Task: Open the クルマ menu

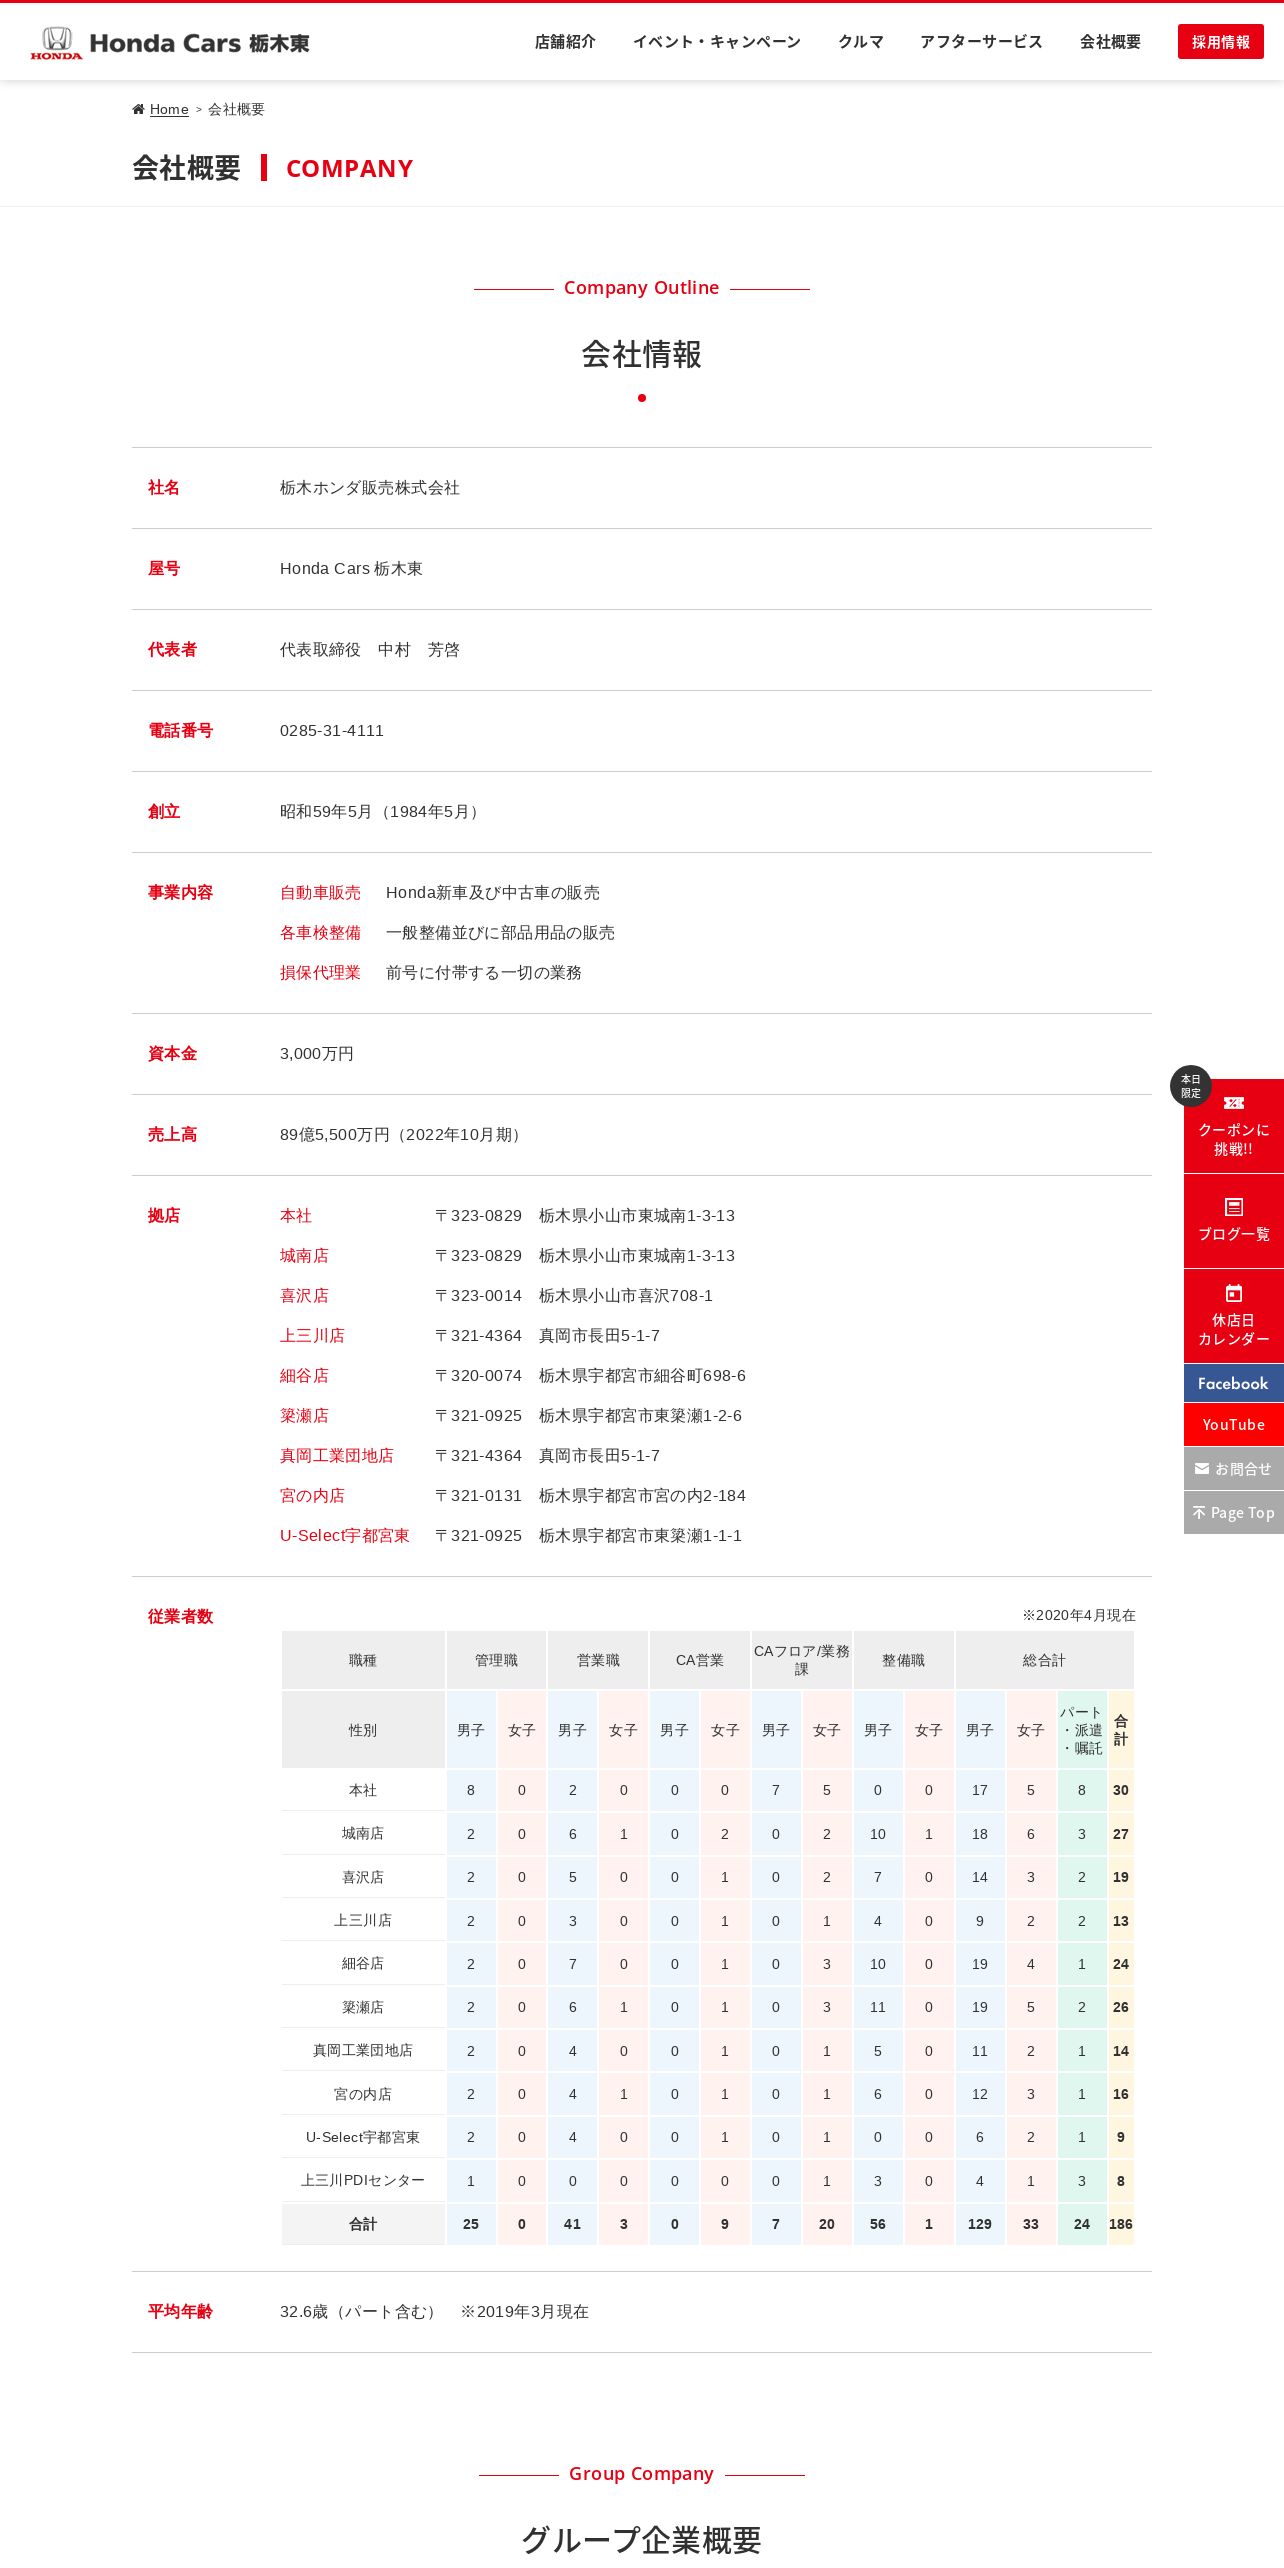Action: click(x=861, y=42)
